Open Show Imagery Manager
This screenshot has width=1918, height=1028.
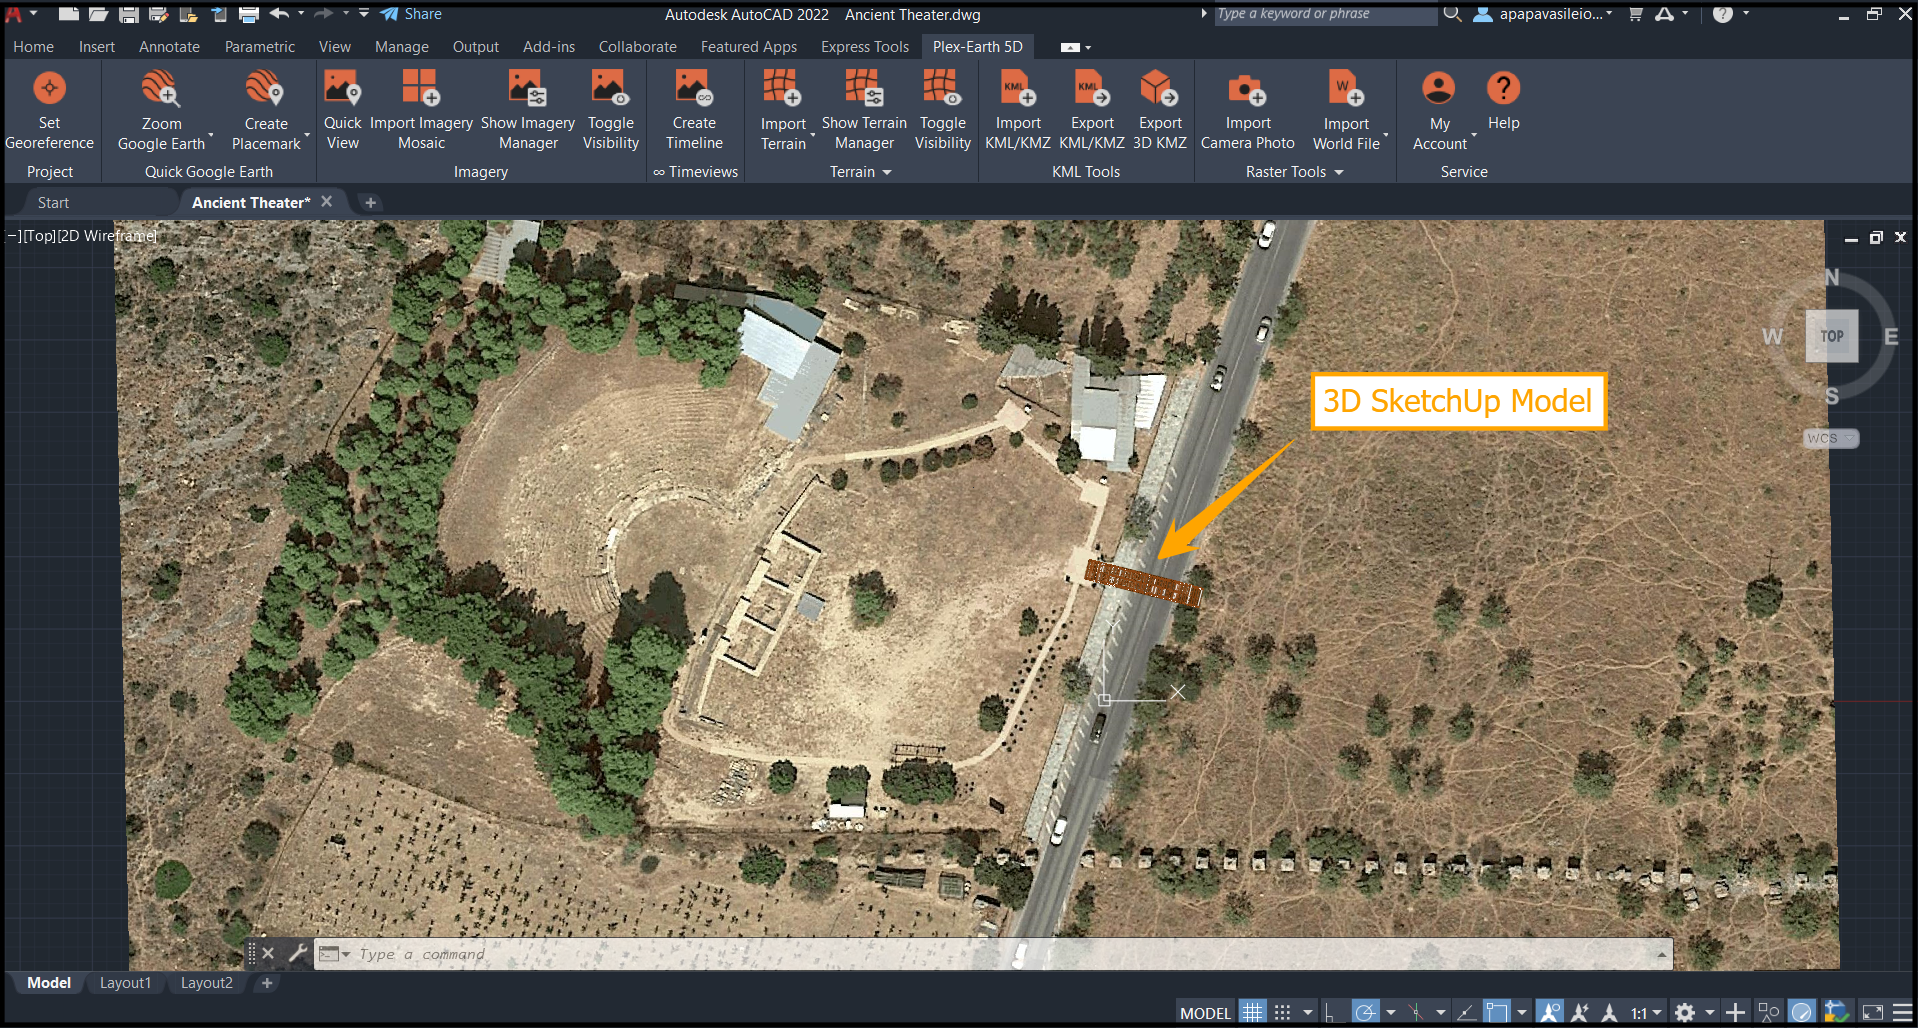[x=528, y=111]
